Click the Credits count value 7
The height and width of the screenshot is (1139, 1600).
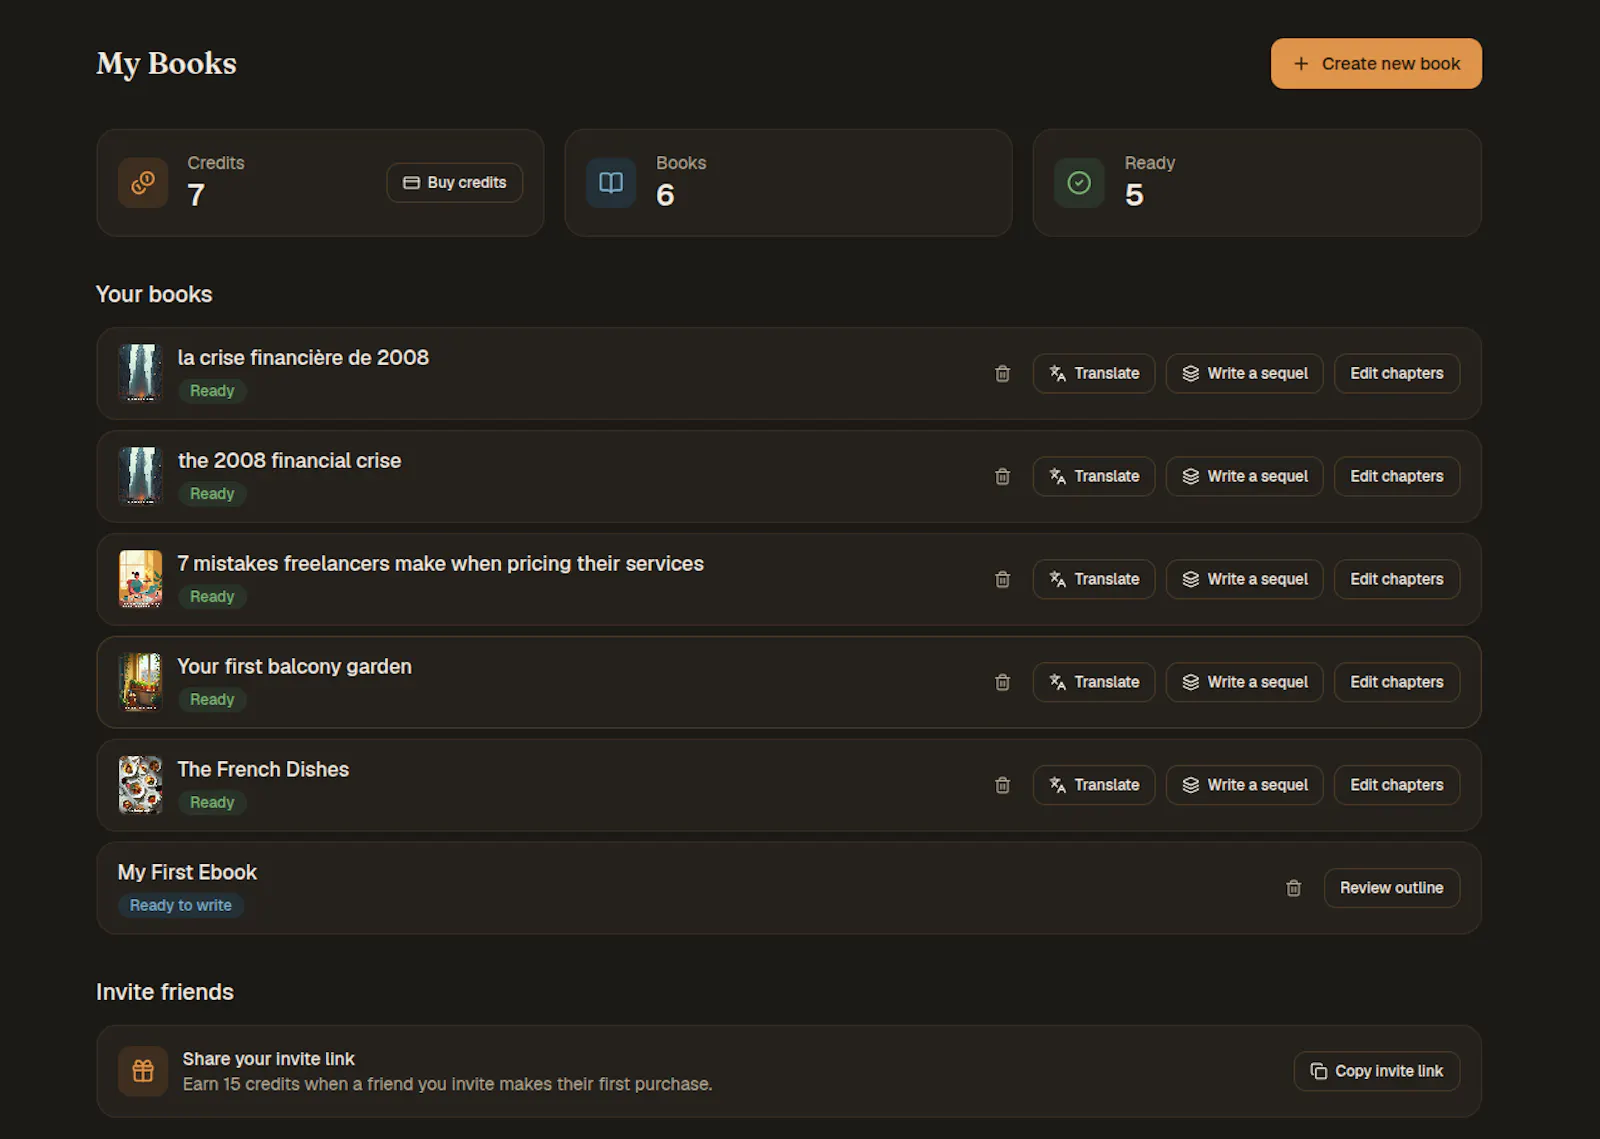coord(196,195)
